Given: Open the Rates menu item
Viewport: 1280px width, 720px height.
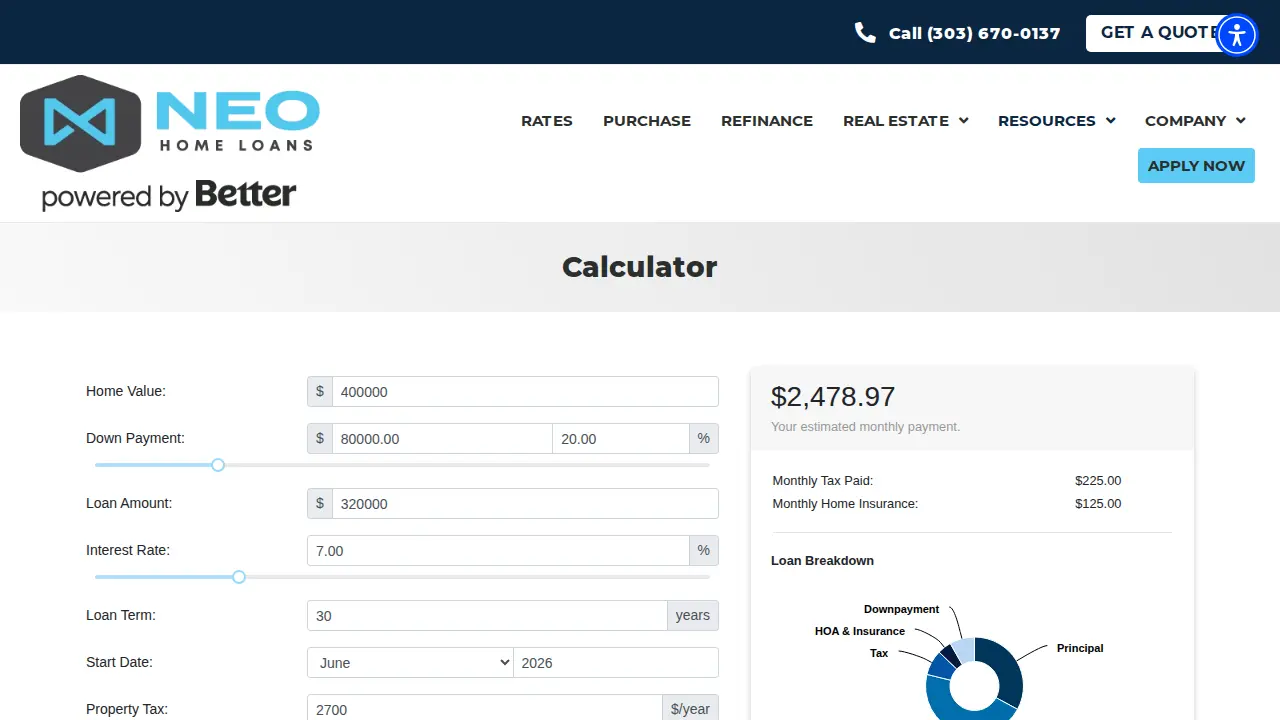Looking at the screenshot, I should [x=547, y=121].
